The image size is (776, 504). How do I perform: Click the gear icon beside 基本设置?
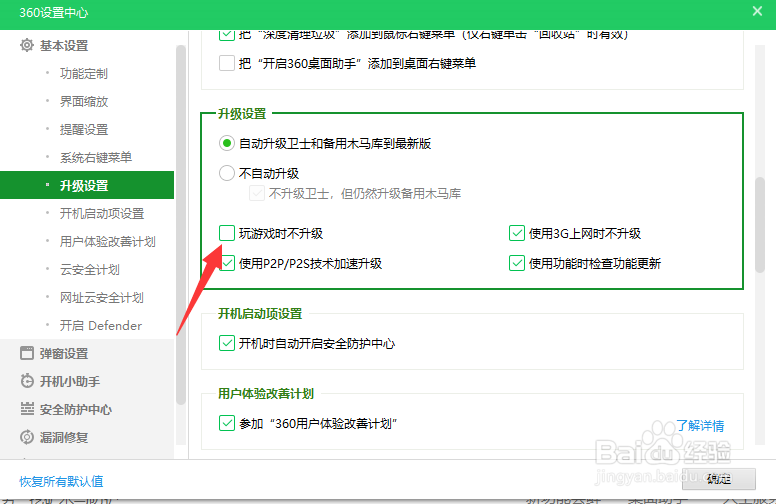tap(27, 46)
